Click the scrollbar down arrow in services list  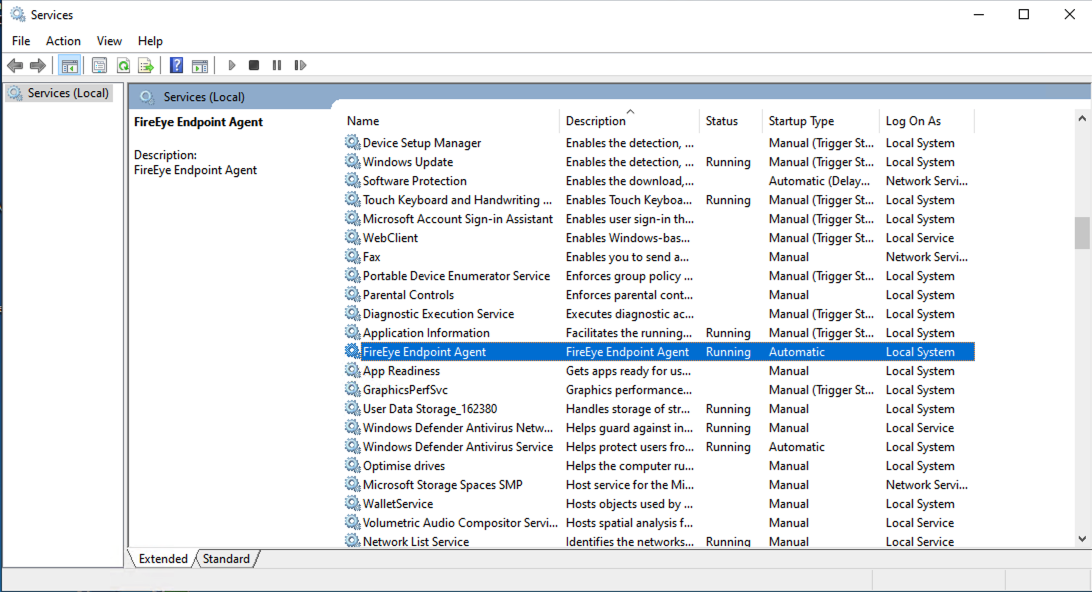[x=1082, y=538]
